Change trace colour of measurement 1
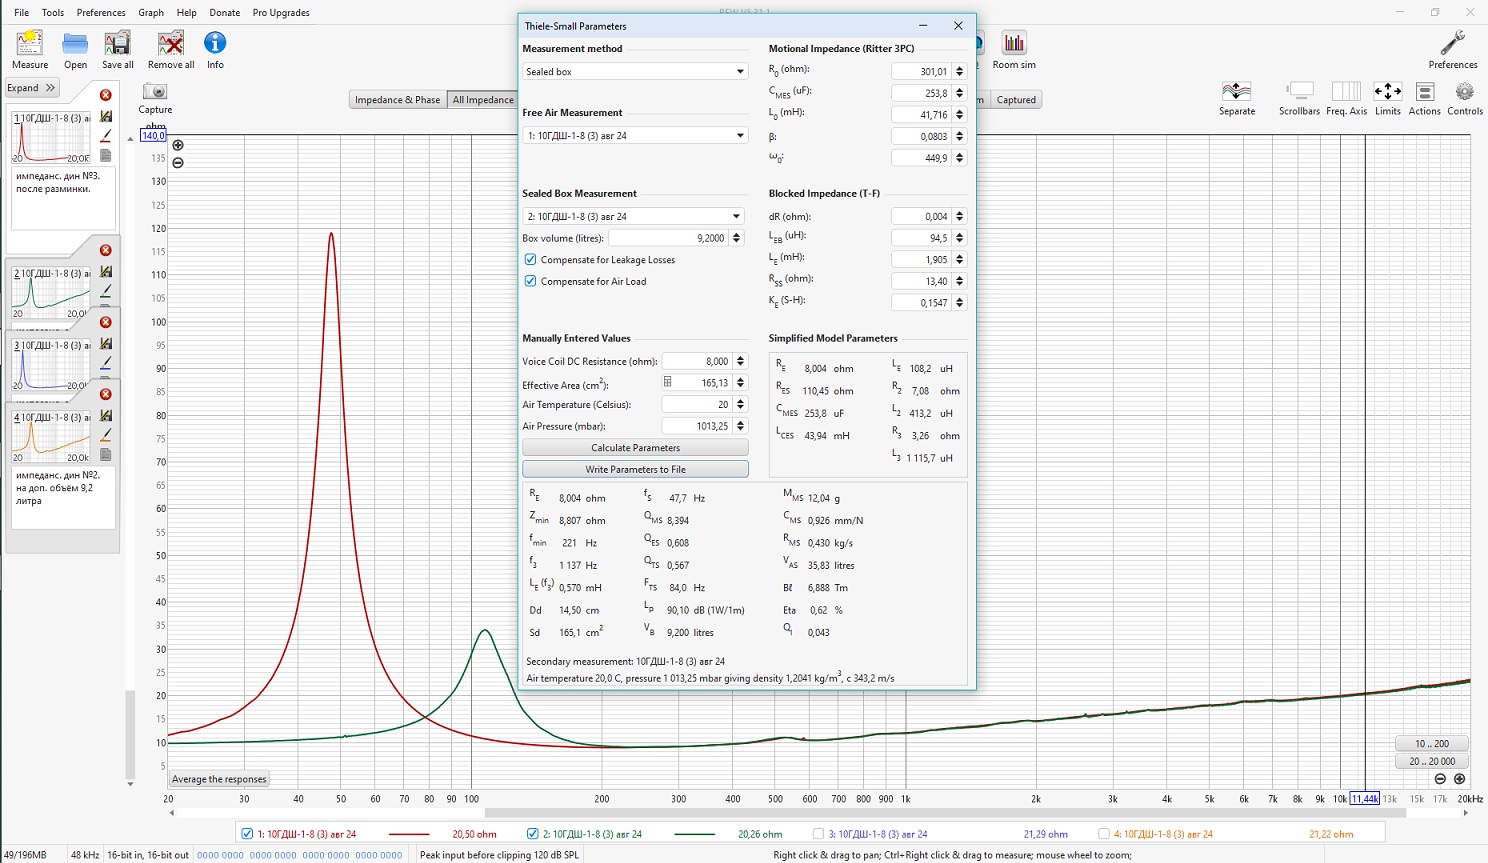Viewport: 1488px width, 863px height. pyautogui.click(x=105, y=136)
